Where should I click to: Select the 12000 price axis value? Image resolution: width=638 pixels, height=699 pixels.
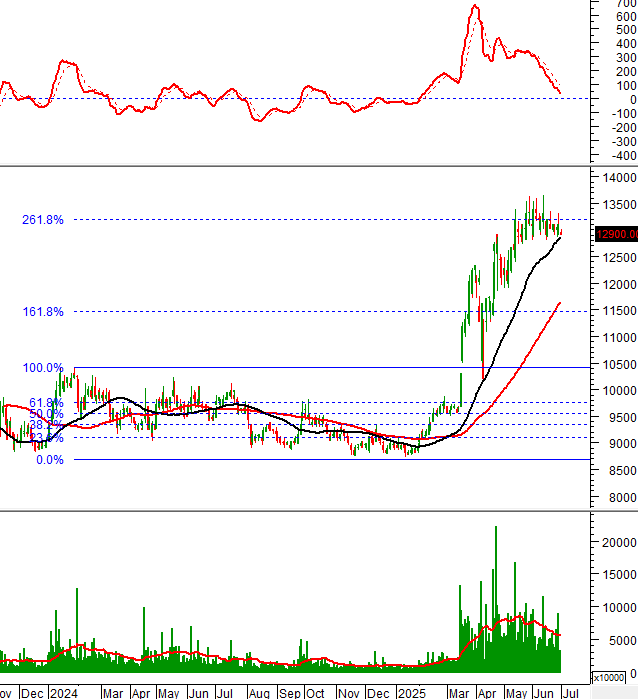coord(619,284)
